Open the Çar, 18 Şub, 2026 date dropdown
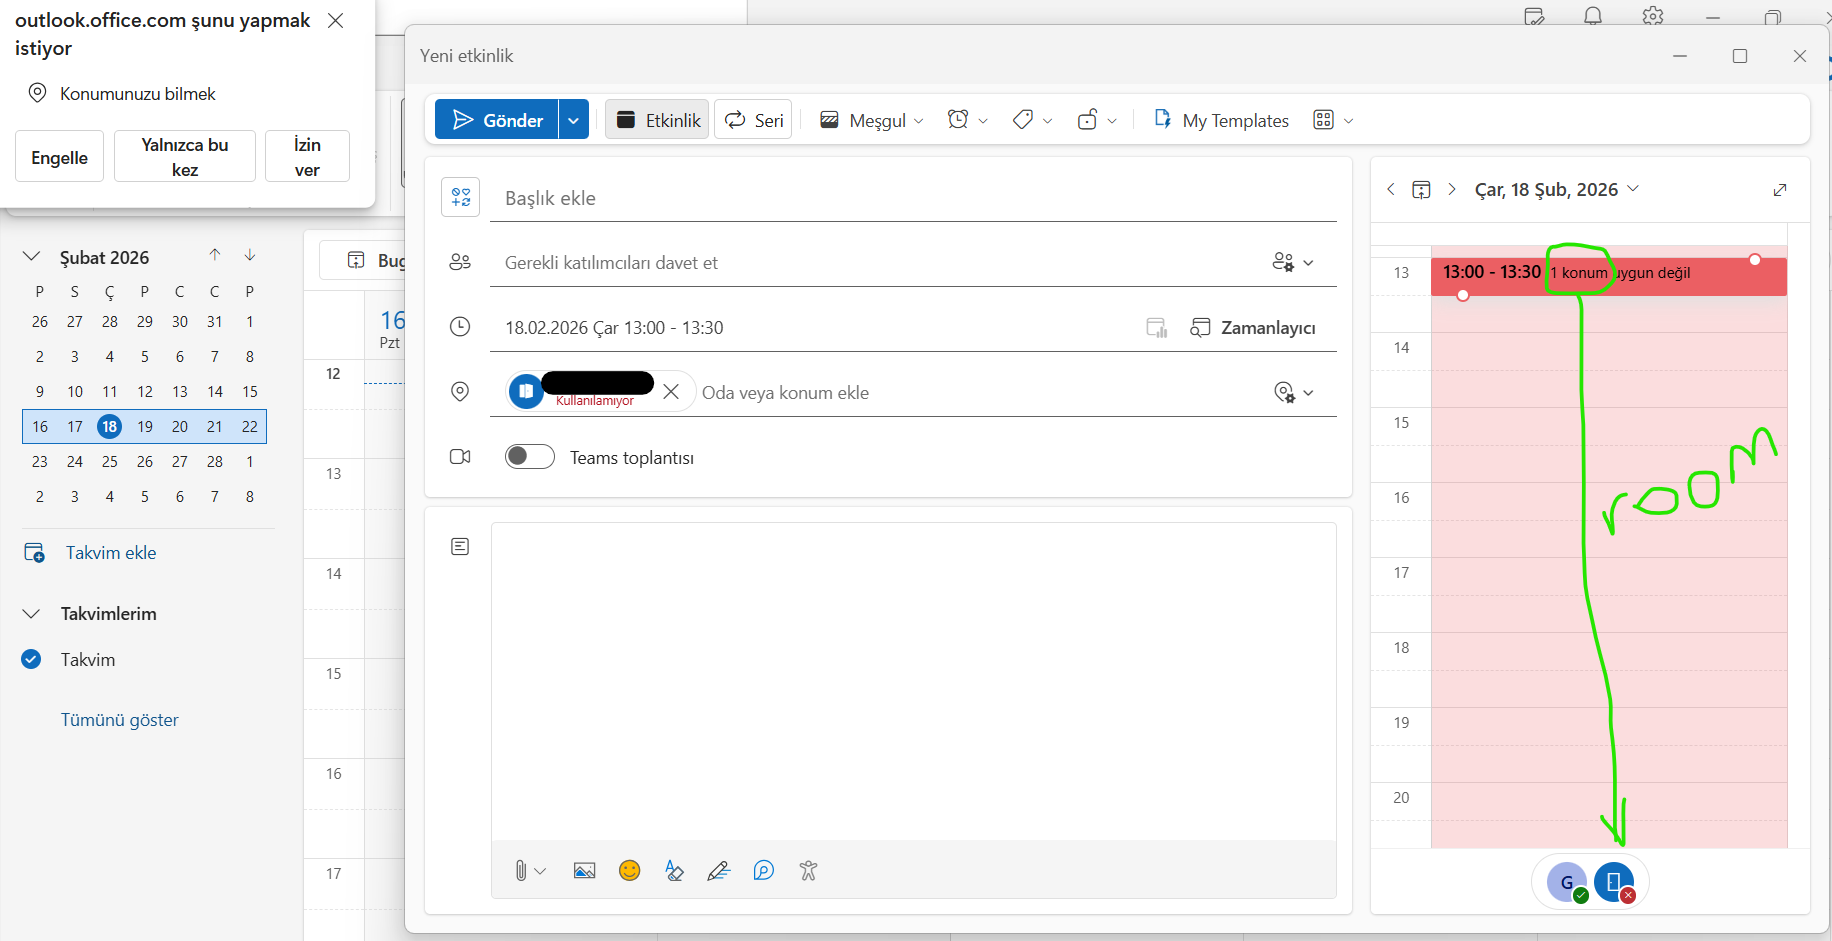 coord(1557,190)
